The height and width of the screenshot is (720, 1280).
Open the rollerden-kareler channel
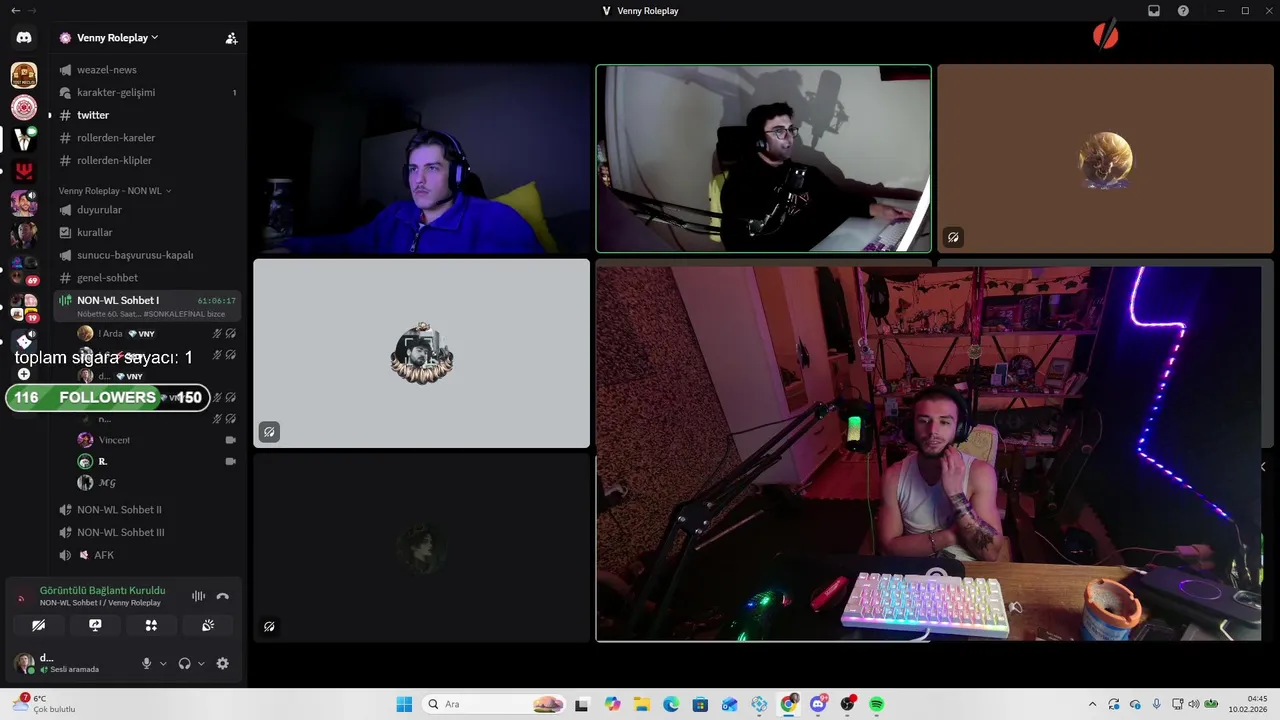tap(148, 138)
